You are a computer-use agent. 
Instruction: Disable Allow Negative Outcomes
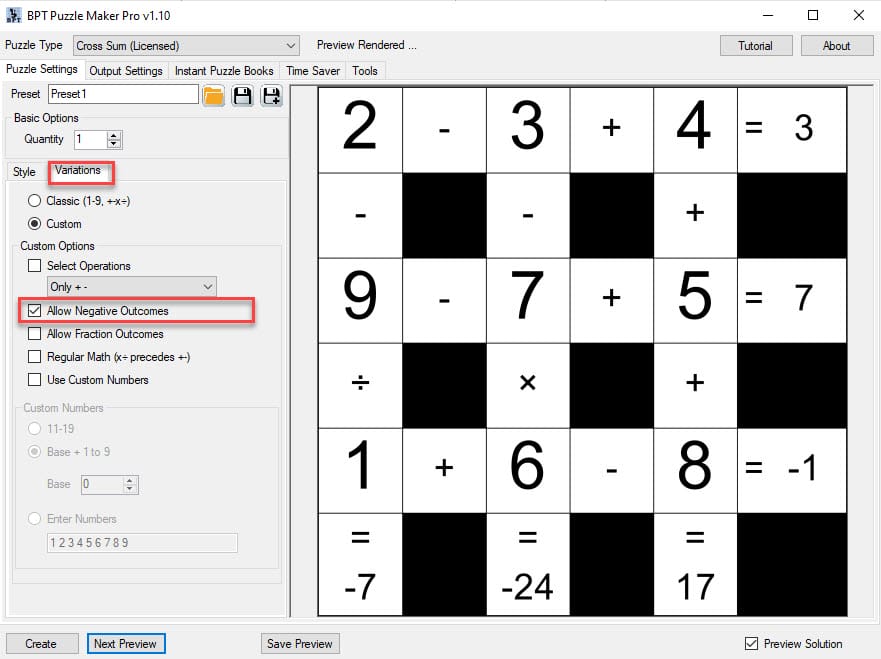37,310
